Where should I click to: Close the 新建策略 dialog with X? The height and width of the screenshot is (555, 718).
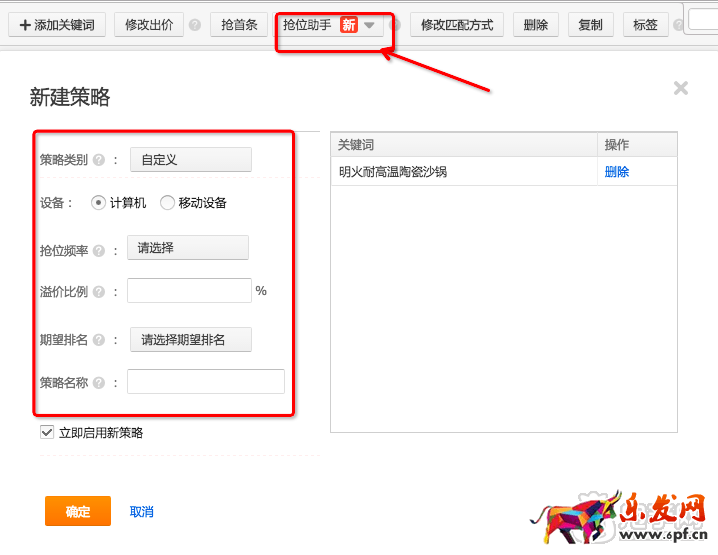point(681,88)
